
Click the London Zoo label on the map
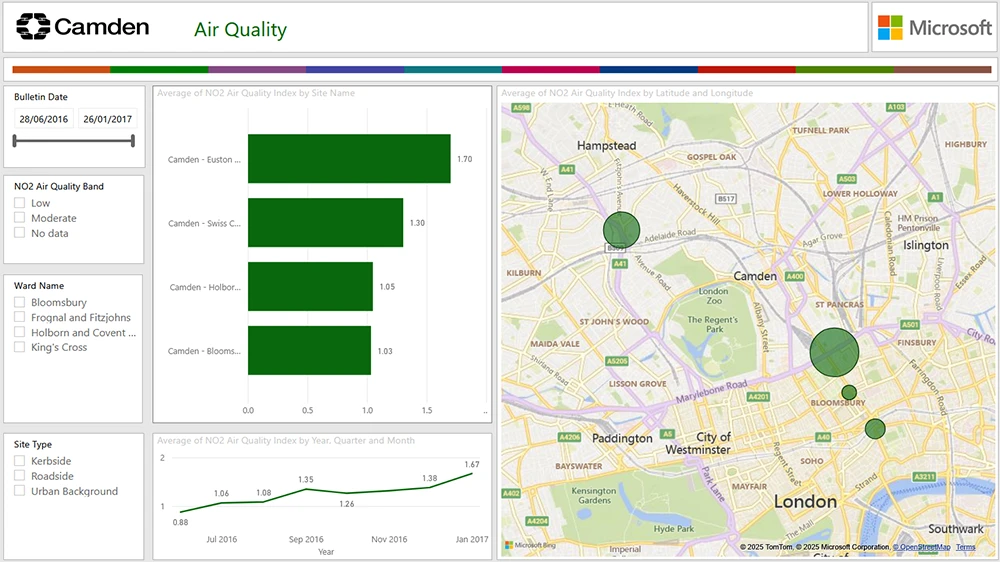coord(714,296)
